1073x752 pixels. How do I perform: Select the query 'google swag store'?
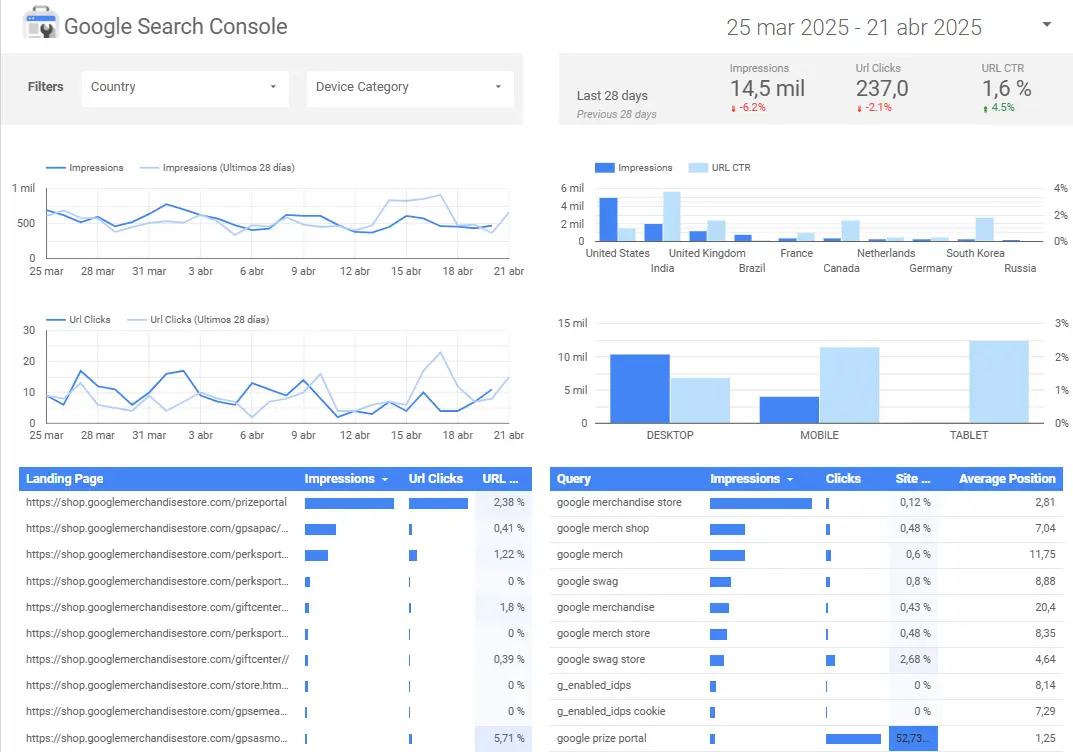(x=600, y=660)
